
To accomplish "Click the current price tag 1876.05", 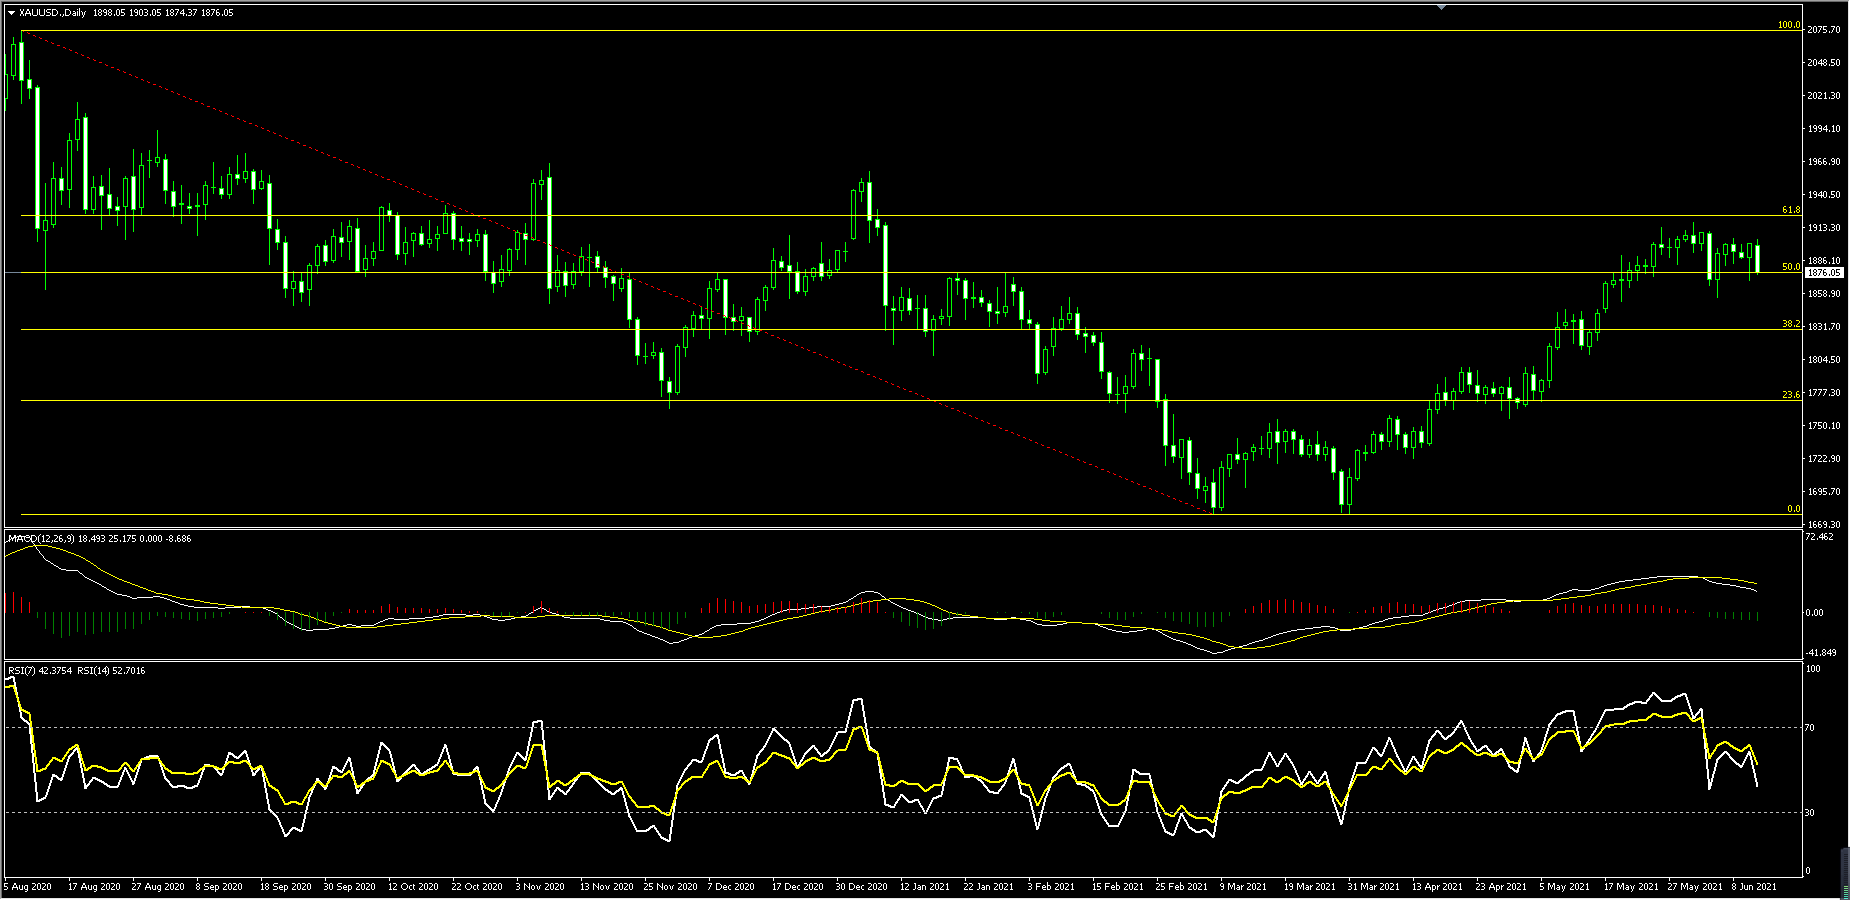I will (1825, 272).
